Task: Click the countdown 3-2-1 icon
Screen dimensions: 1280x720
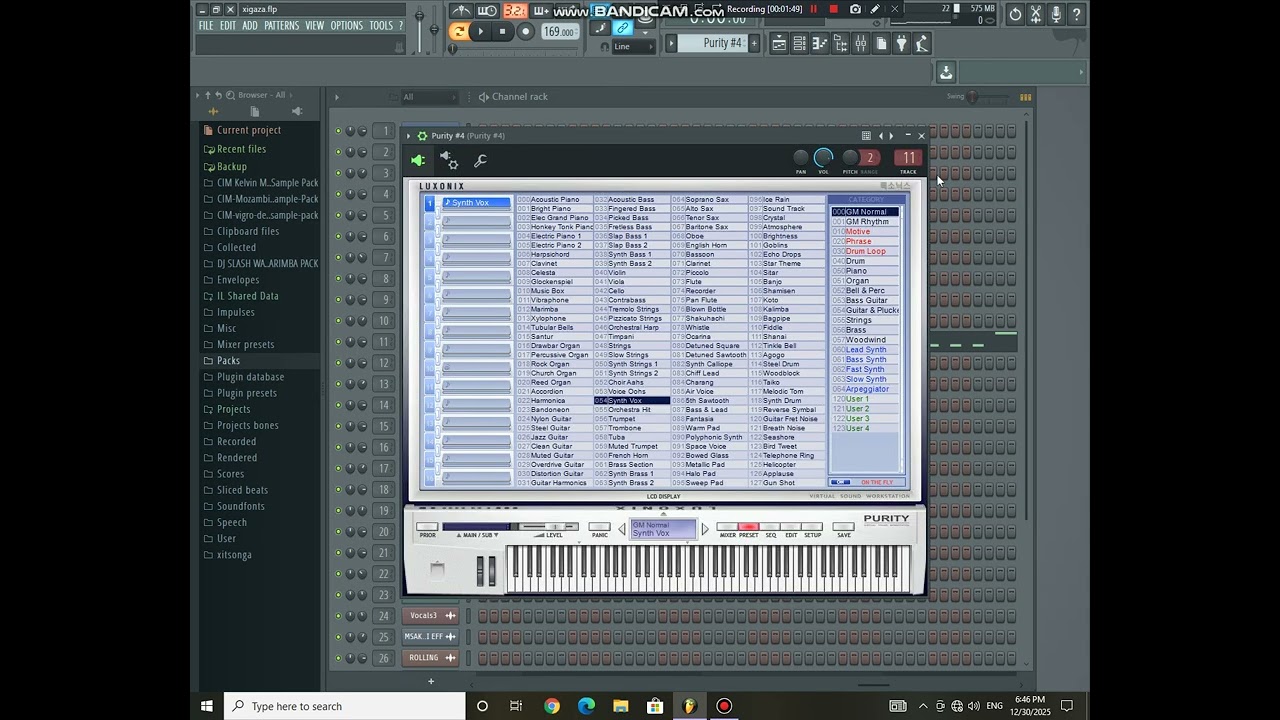Action: point(515,11)
